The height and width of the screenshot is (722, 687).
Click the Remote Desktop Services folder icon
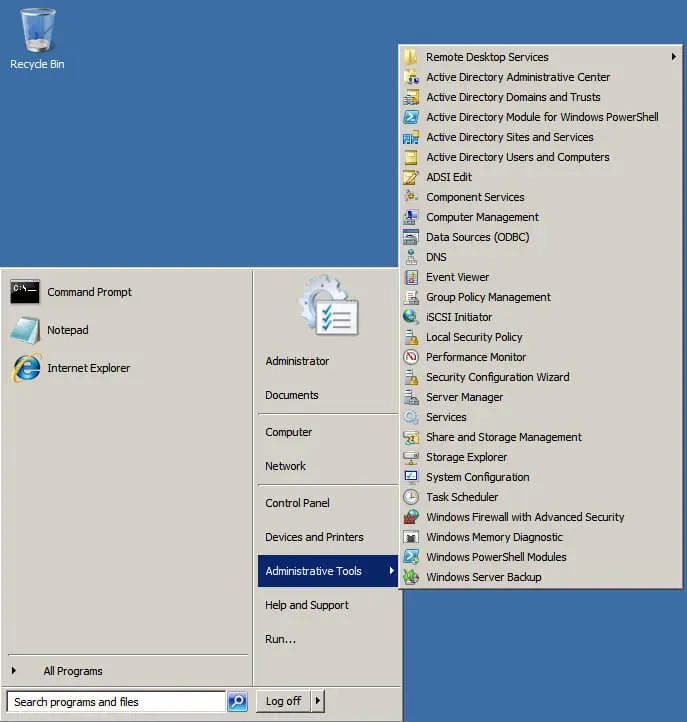click(411, 57)
